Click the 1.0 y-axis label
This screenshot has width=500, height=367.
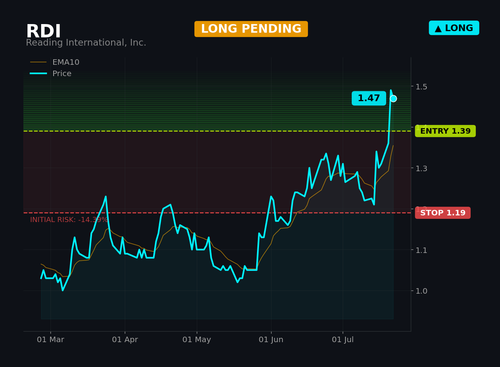[421, 291]
